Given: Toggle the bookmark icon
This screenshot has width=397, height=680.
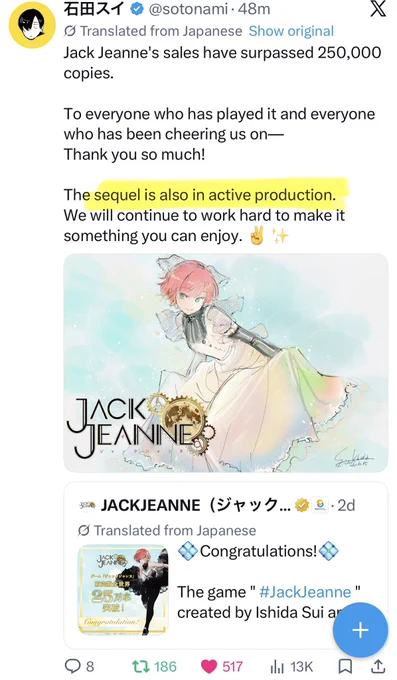Looking at the screenshot, I should [345, 667].
